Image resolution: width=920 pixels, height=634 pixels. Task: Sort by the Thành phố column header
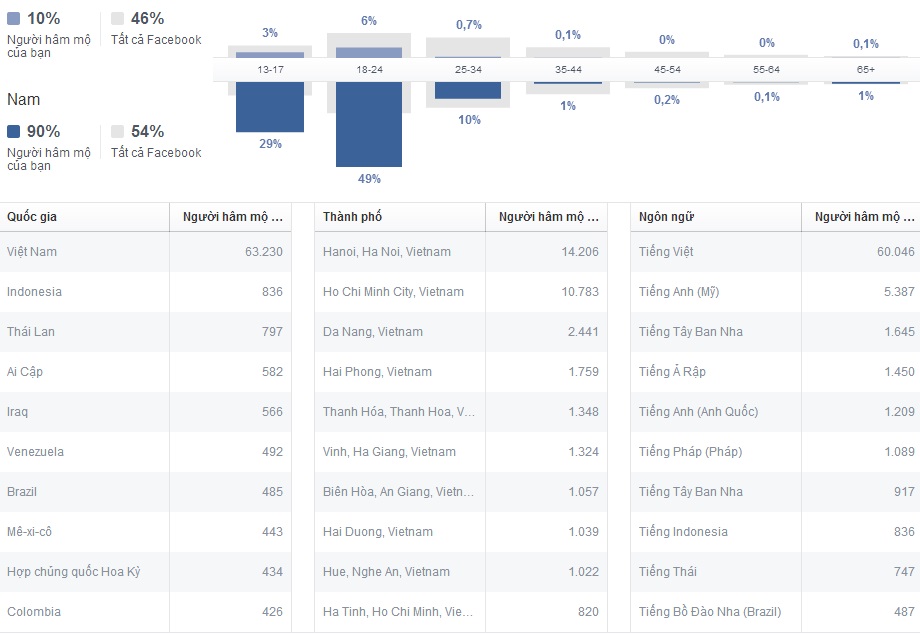click(x=352, y=217)
